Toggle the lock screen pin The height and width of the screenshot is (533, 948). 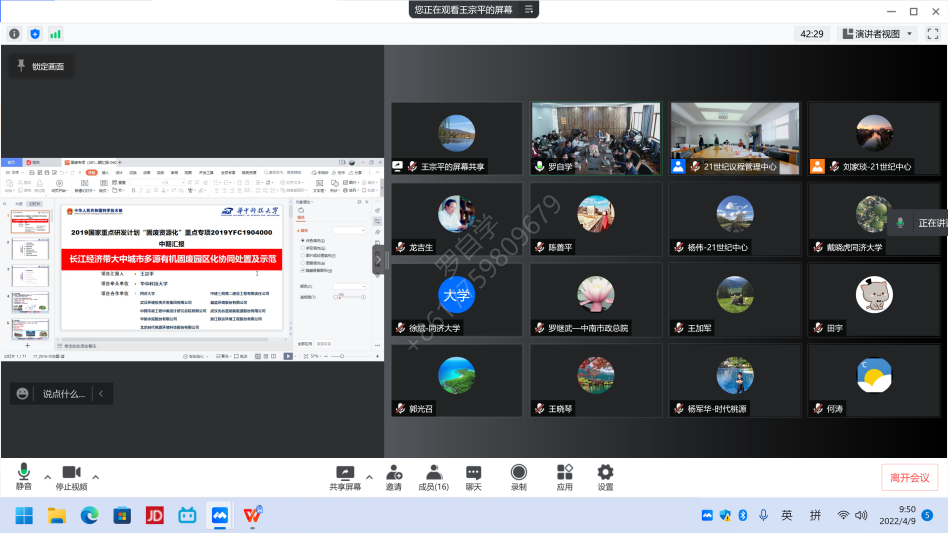coord(40,66)
